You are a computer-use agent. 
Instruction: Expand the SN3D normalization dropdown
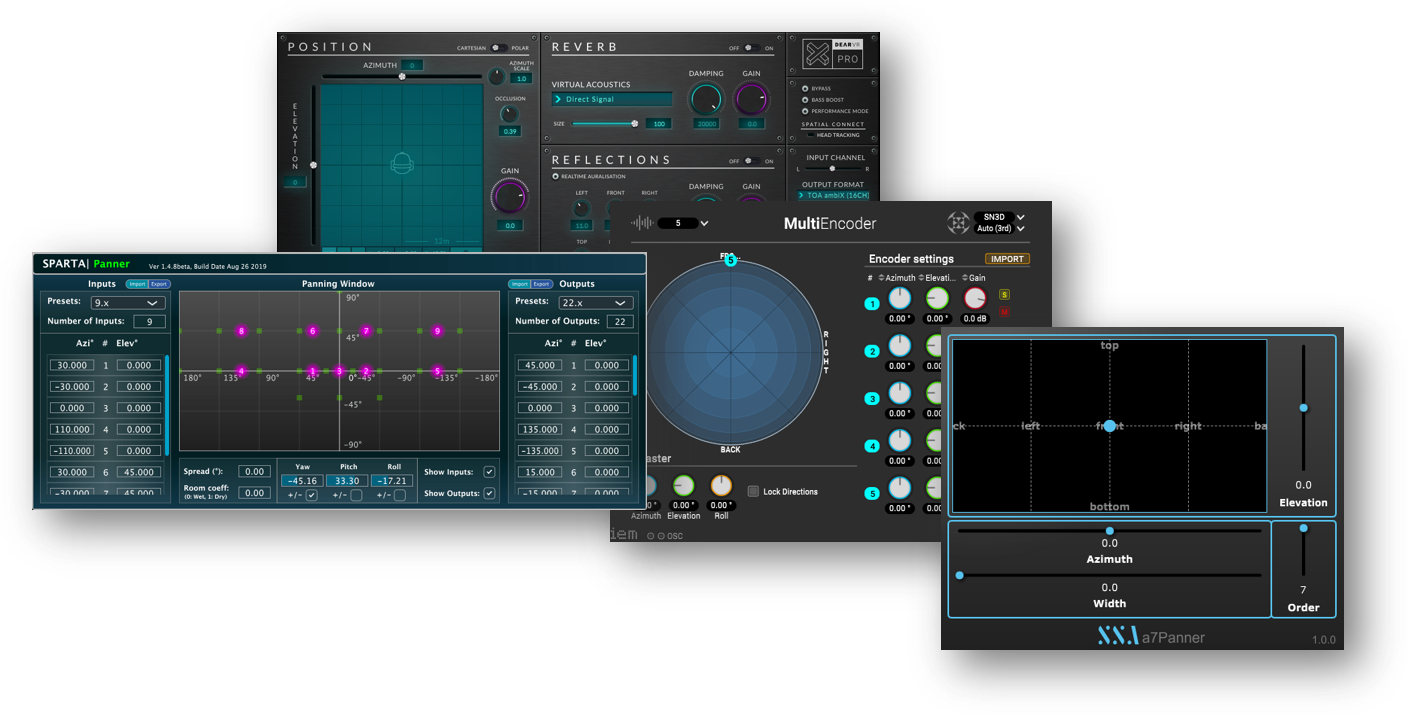pos(1002,217)
